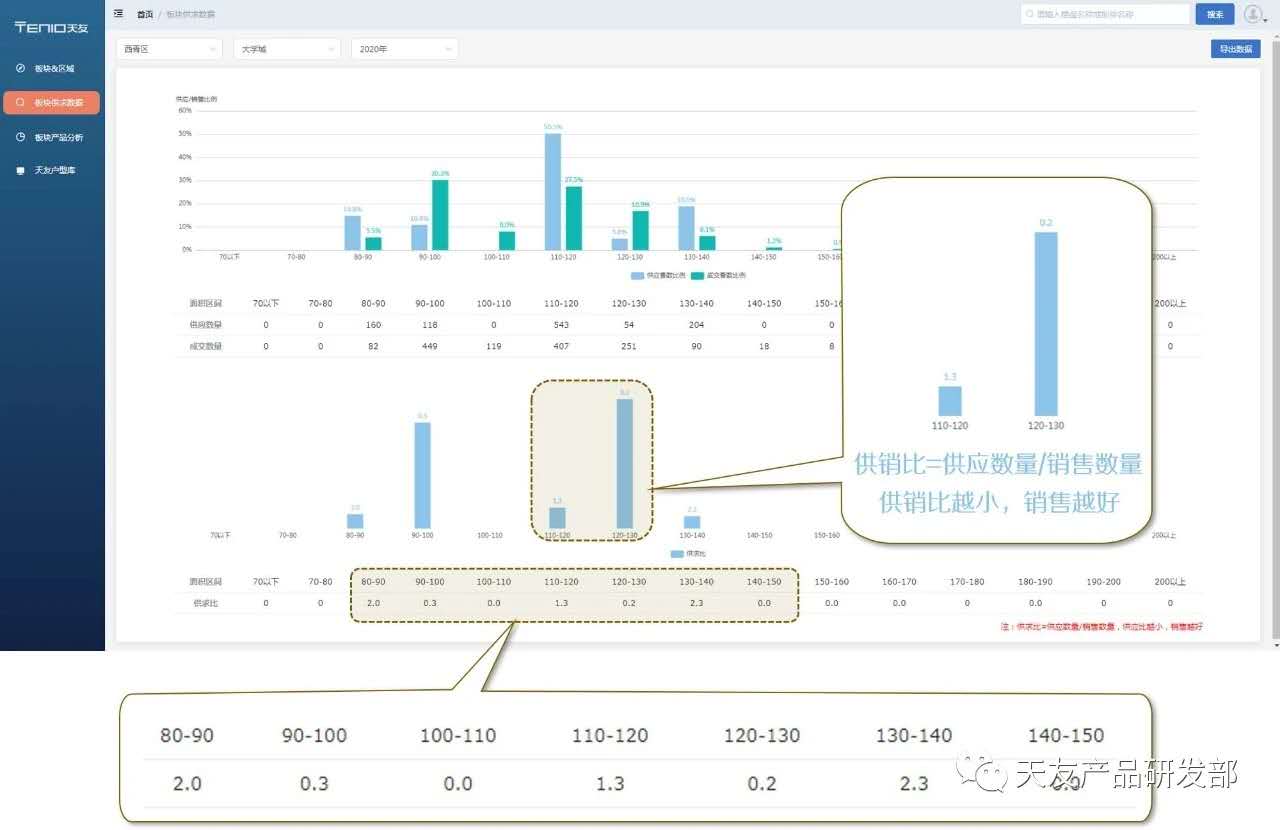Go to 首页 in the breadcrumb
Screen dimensions: 1280x830
(x=145, y=14)
